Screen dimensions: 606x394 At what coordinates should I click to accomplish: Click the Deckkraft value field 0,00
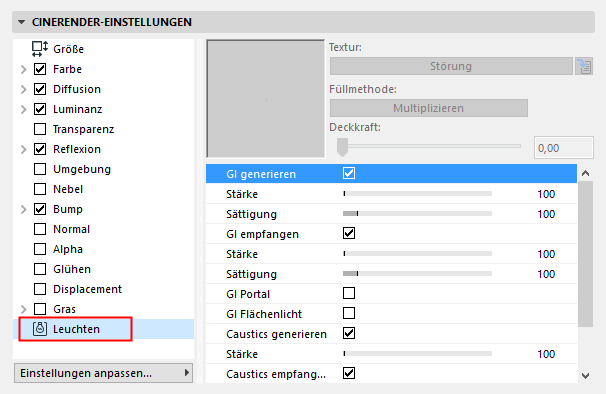pyautogui.click(x=563, y=148)
